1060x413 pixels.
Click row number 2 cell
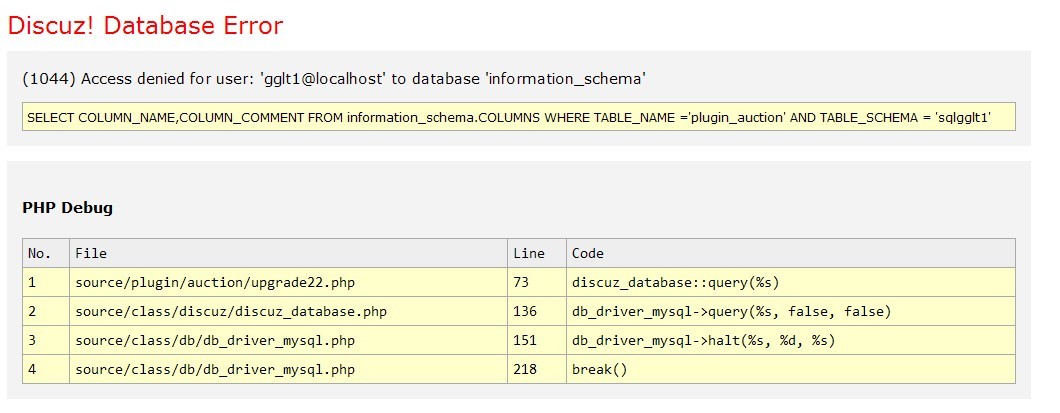tap(46, 312)
